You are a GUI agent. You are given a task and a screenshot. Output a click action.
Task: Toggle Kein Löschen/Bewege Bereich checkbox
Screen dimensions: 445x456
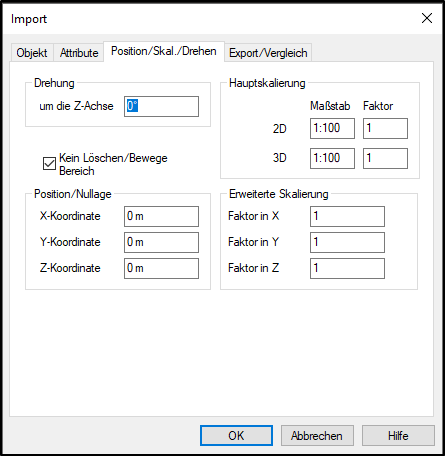49,164
